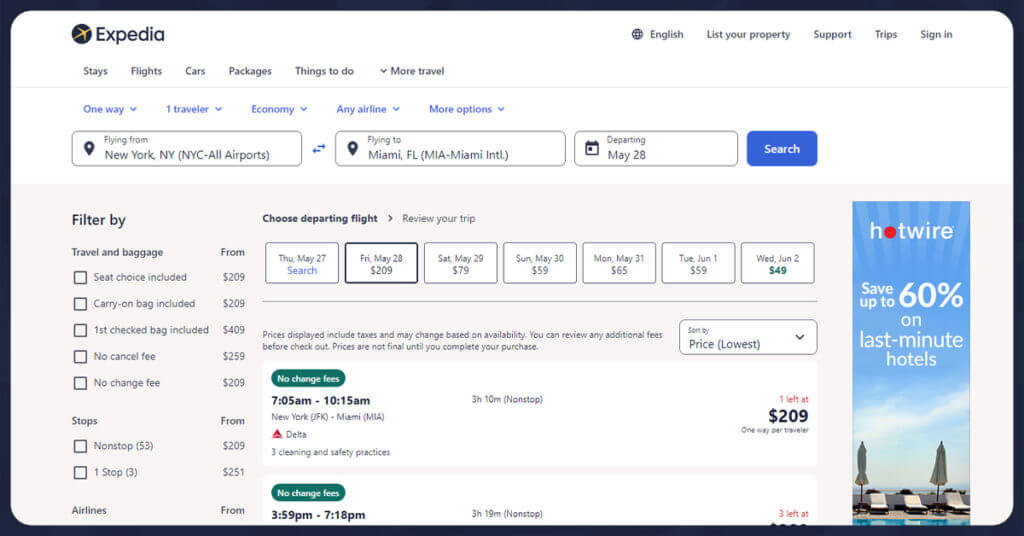Click the Flying from New York field

pos(187,149)
